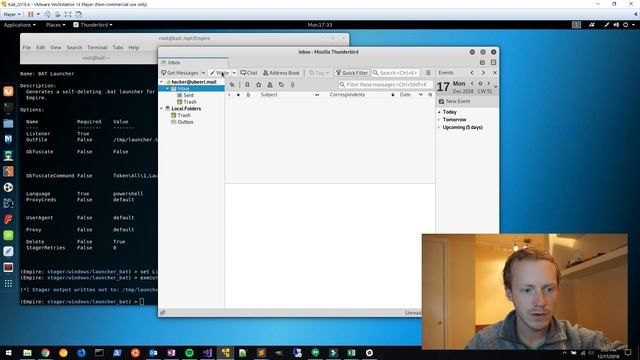The height and width of the screenshot is (360, 640).
Task: Open Tasks tab icon in Thunderbird
Action: point(493,62)
